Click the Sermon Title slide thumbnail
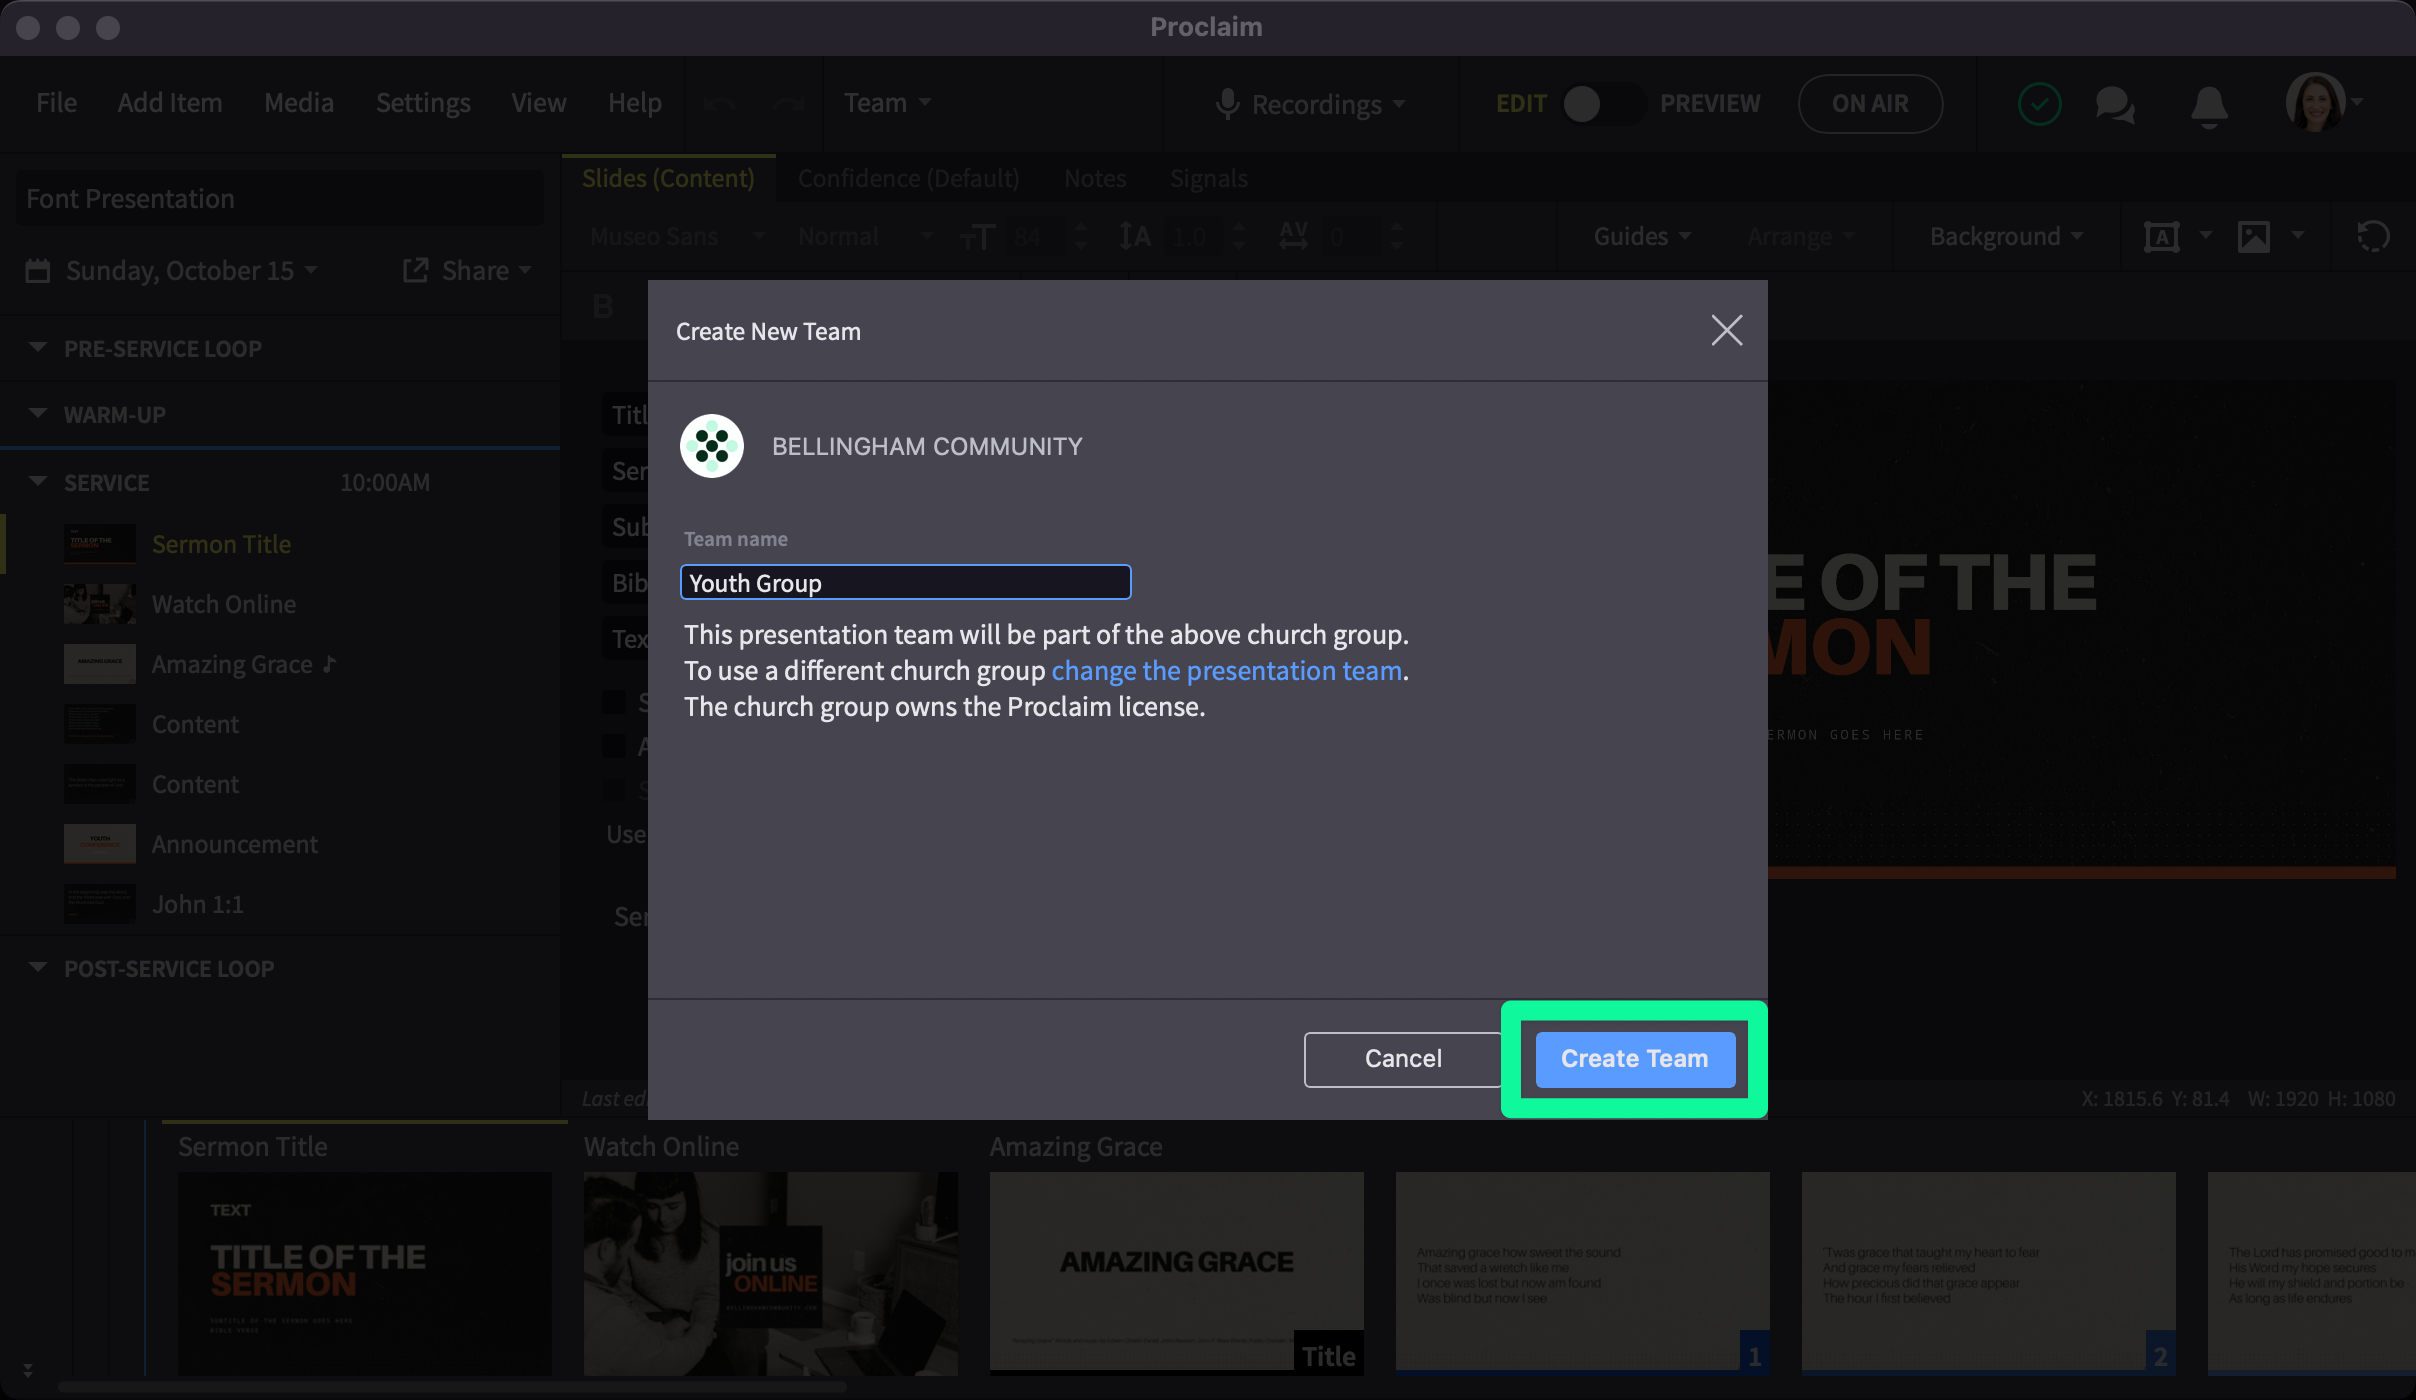Screen dimensions: 2416x1400 [x=365, y=1274]
